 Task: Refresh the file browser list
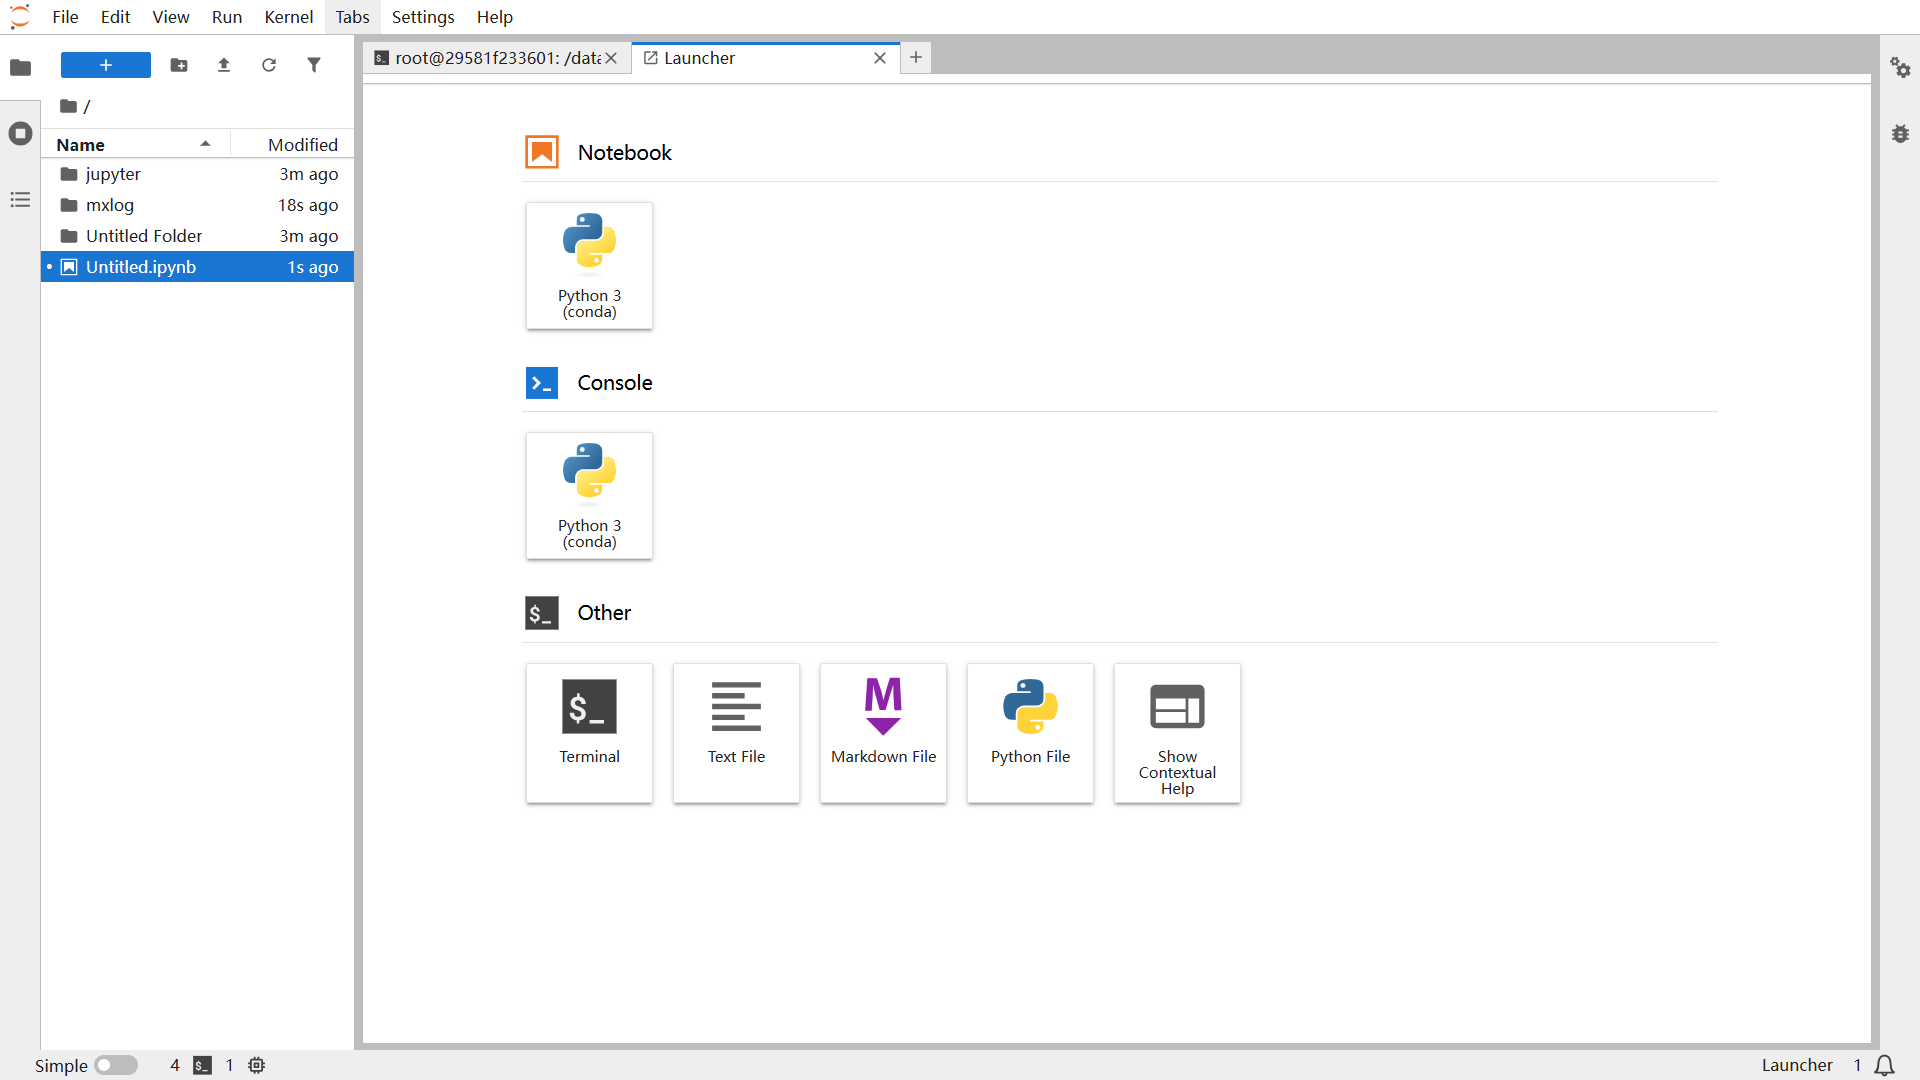[269, 65]
